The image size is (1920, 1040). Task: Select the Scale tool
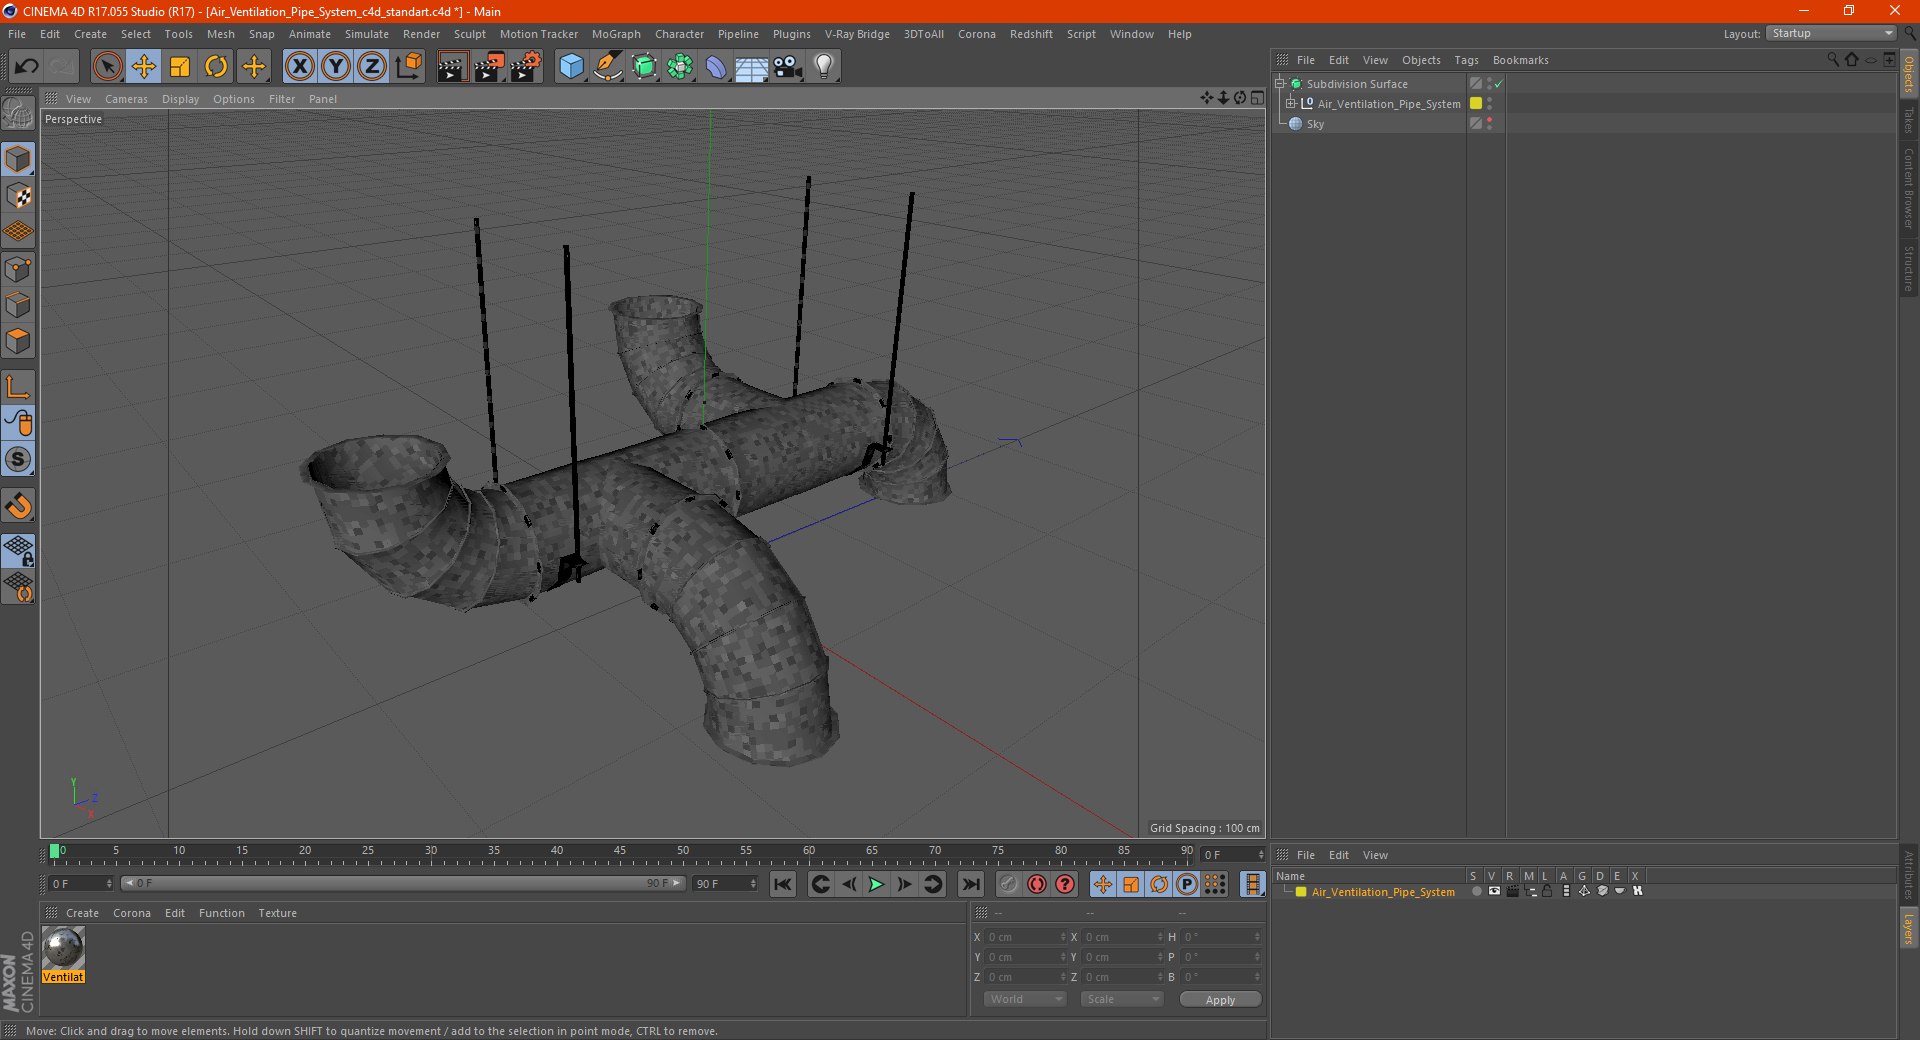click(x=180, y=67)
